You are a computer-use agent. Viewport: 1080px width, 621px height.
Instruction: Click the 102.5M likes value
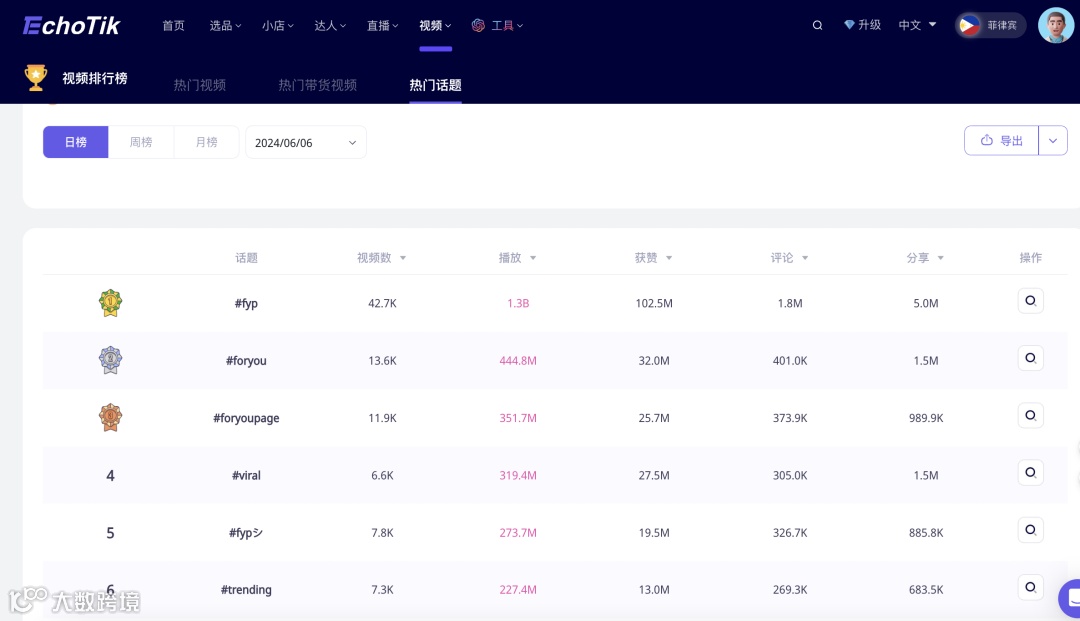pyautogui.click(x=654, y=303)
